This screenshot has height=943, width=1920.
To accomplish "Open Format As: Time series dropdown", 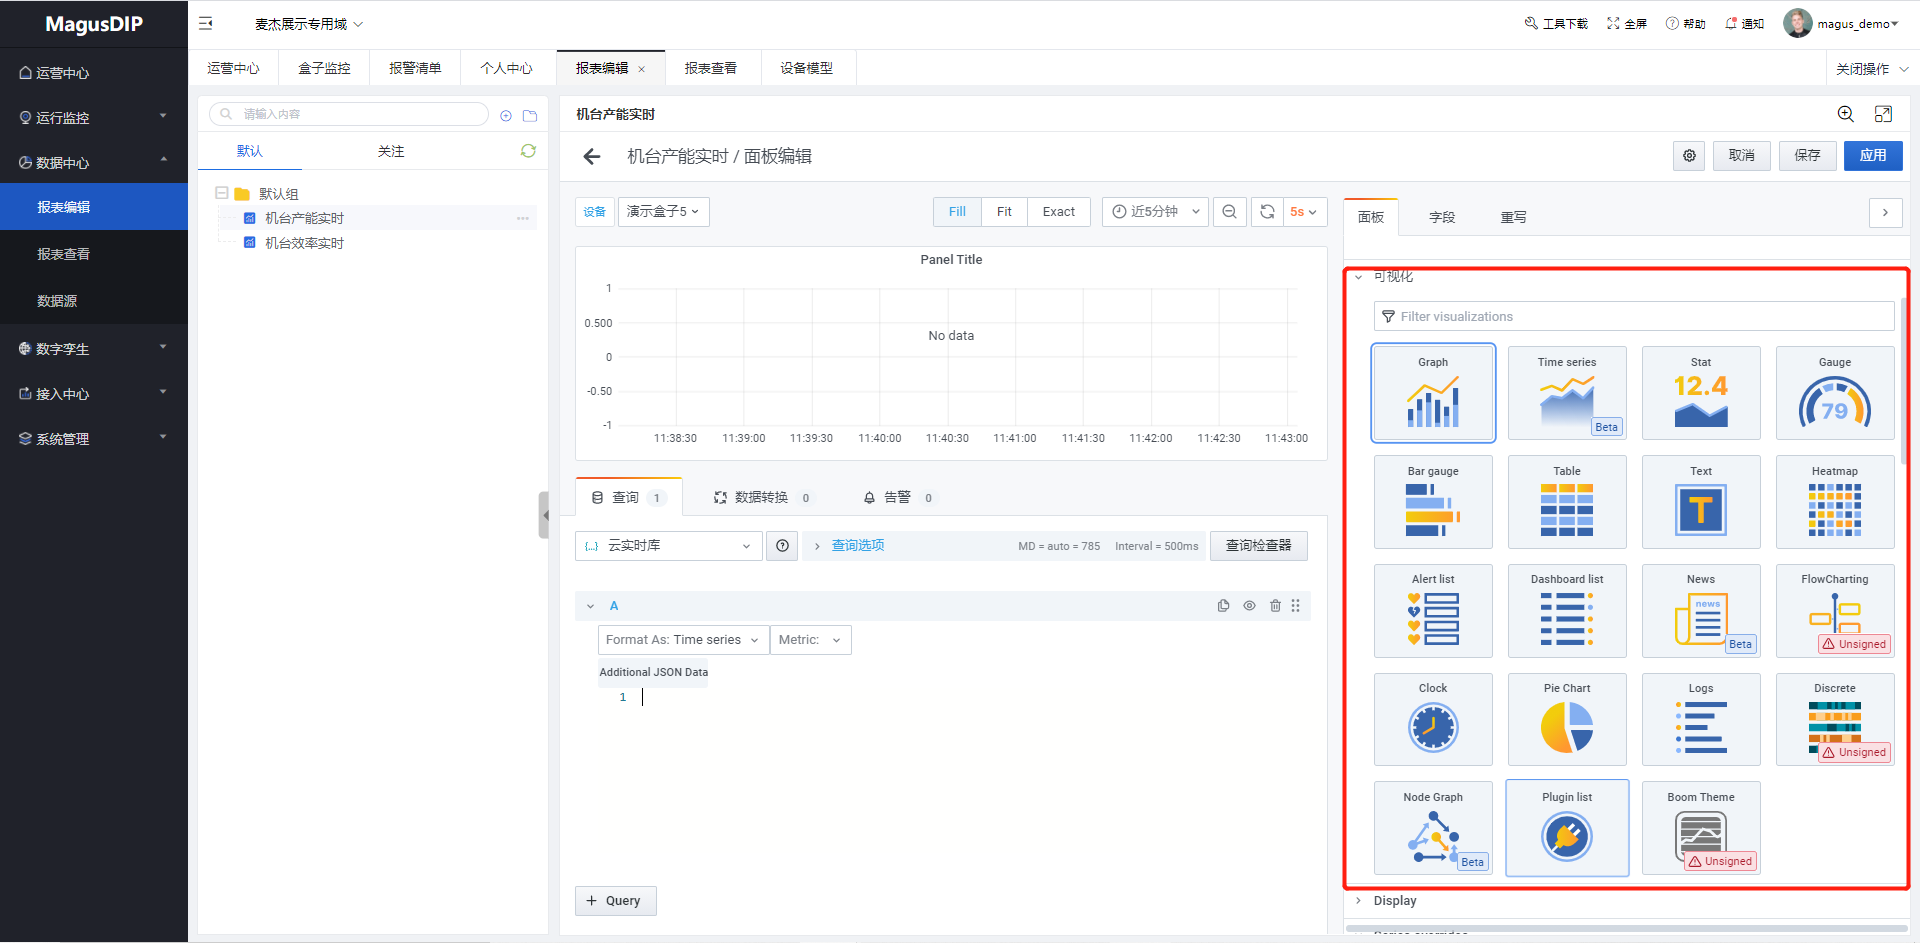I will coord(683,640).
